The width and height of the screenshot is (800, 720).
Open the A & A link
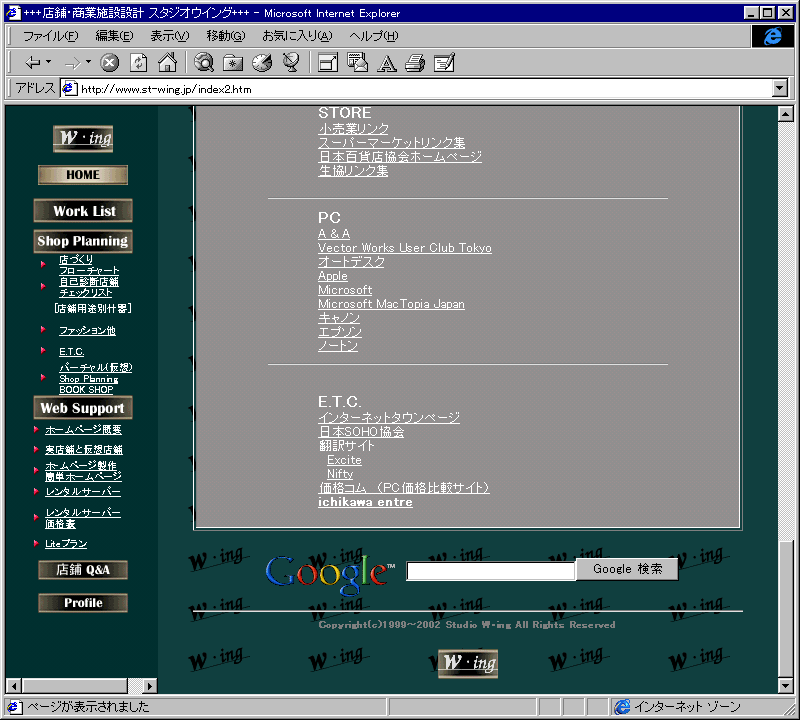pos(334,234)
